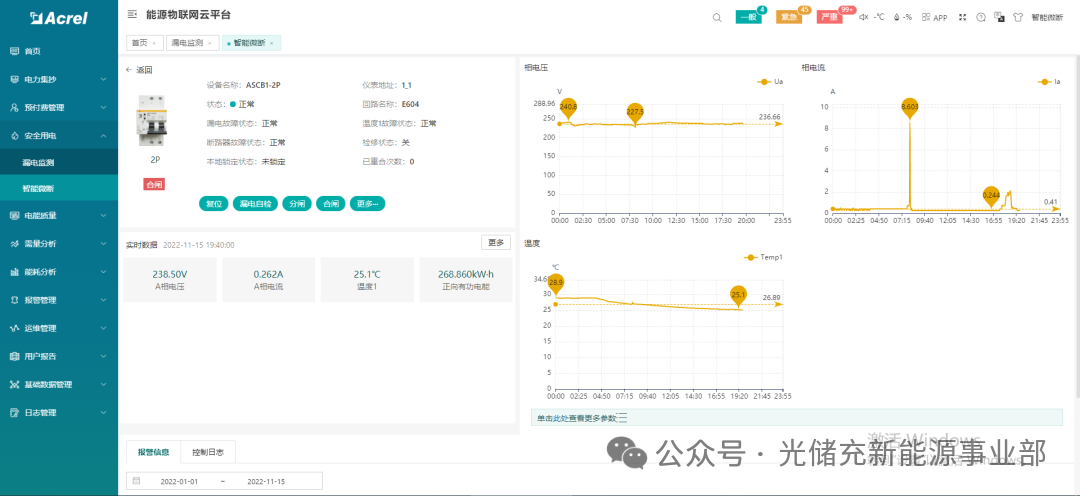Click the 0.262A A相电流 data card
The height and width of the screenshot is (496, 1080).
click(x=269, y=280)
